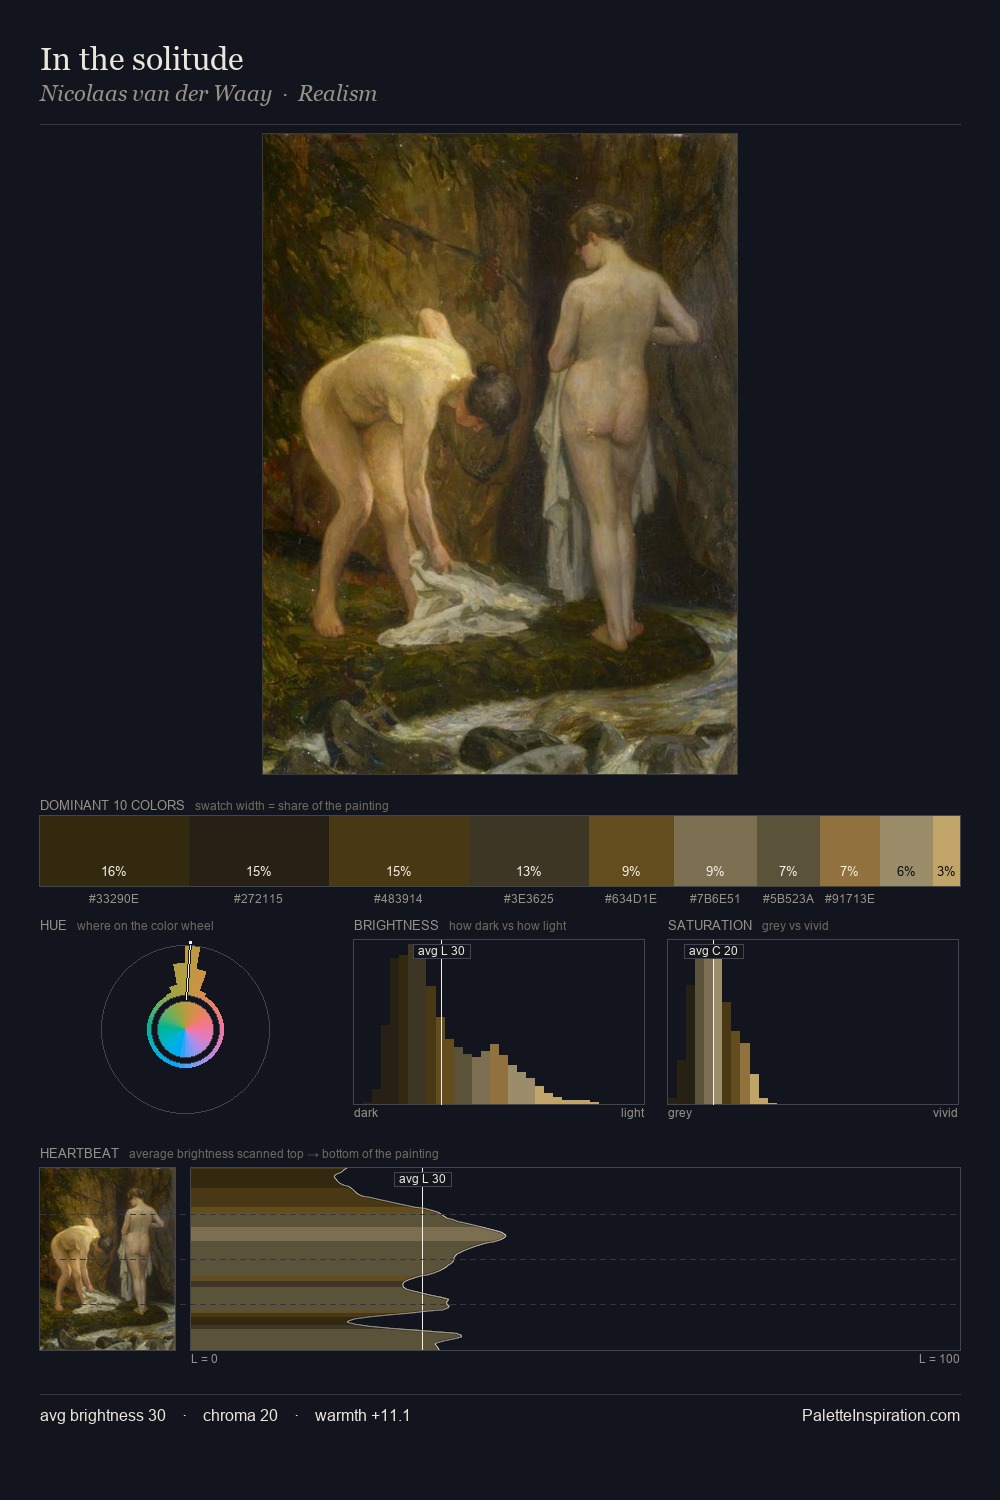Click the 'warmth +11.1' footer stat
The width and height of the screenshot is (1000, 1500).
click(x=362, y=1415)
